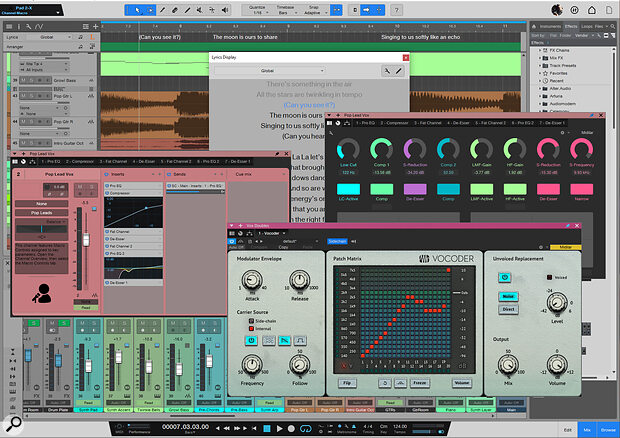This screenshot has height=438, width=620.
Task: Click the Patch Matrix reset arrow button
Action: pyautogui.click(x=385, y=383)
